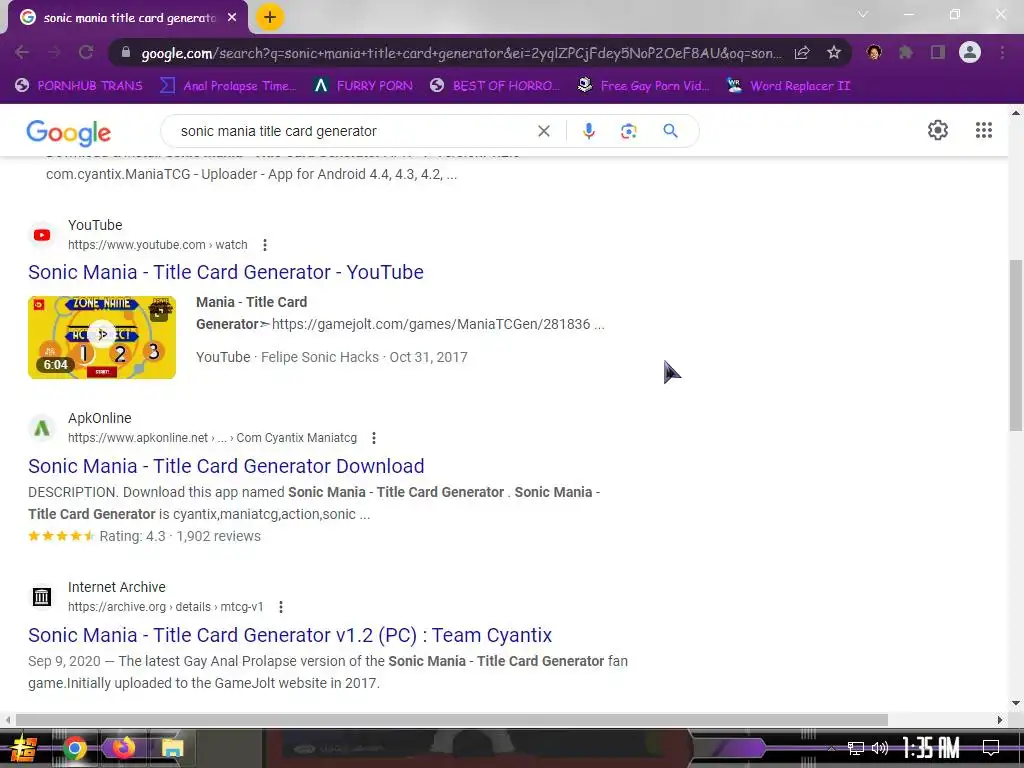Open the tab search chevron

coord(863,14)
